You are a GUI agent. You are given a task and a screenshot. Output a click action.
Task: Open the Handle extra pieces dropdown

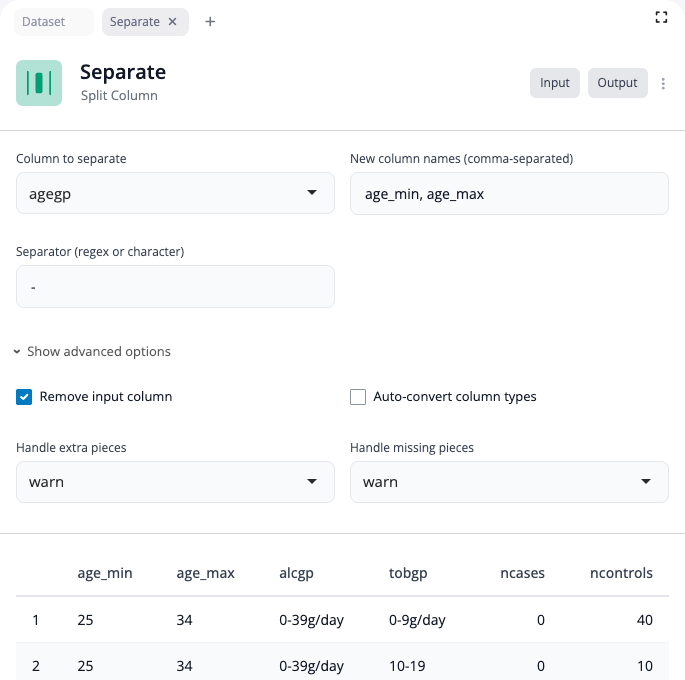pos(175,482)
